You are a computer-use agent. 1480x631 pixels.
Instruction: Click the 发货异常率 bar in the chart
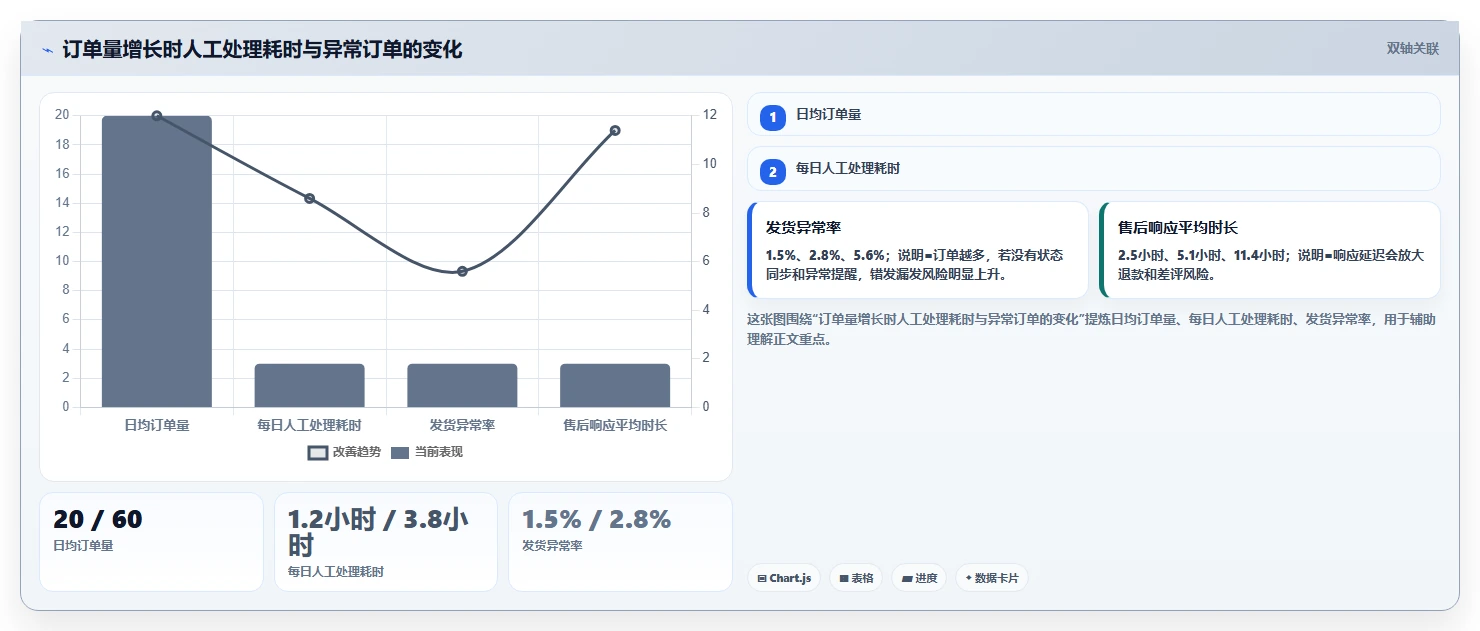tap(462, 385)
